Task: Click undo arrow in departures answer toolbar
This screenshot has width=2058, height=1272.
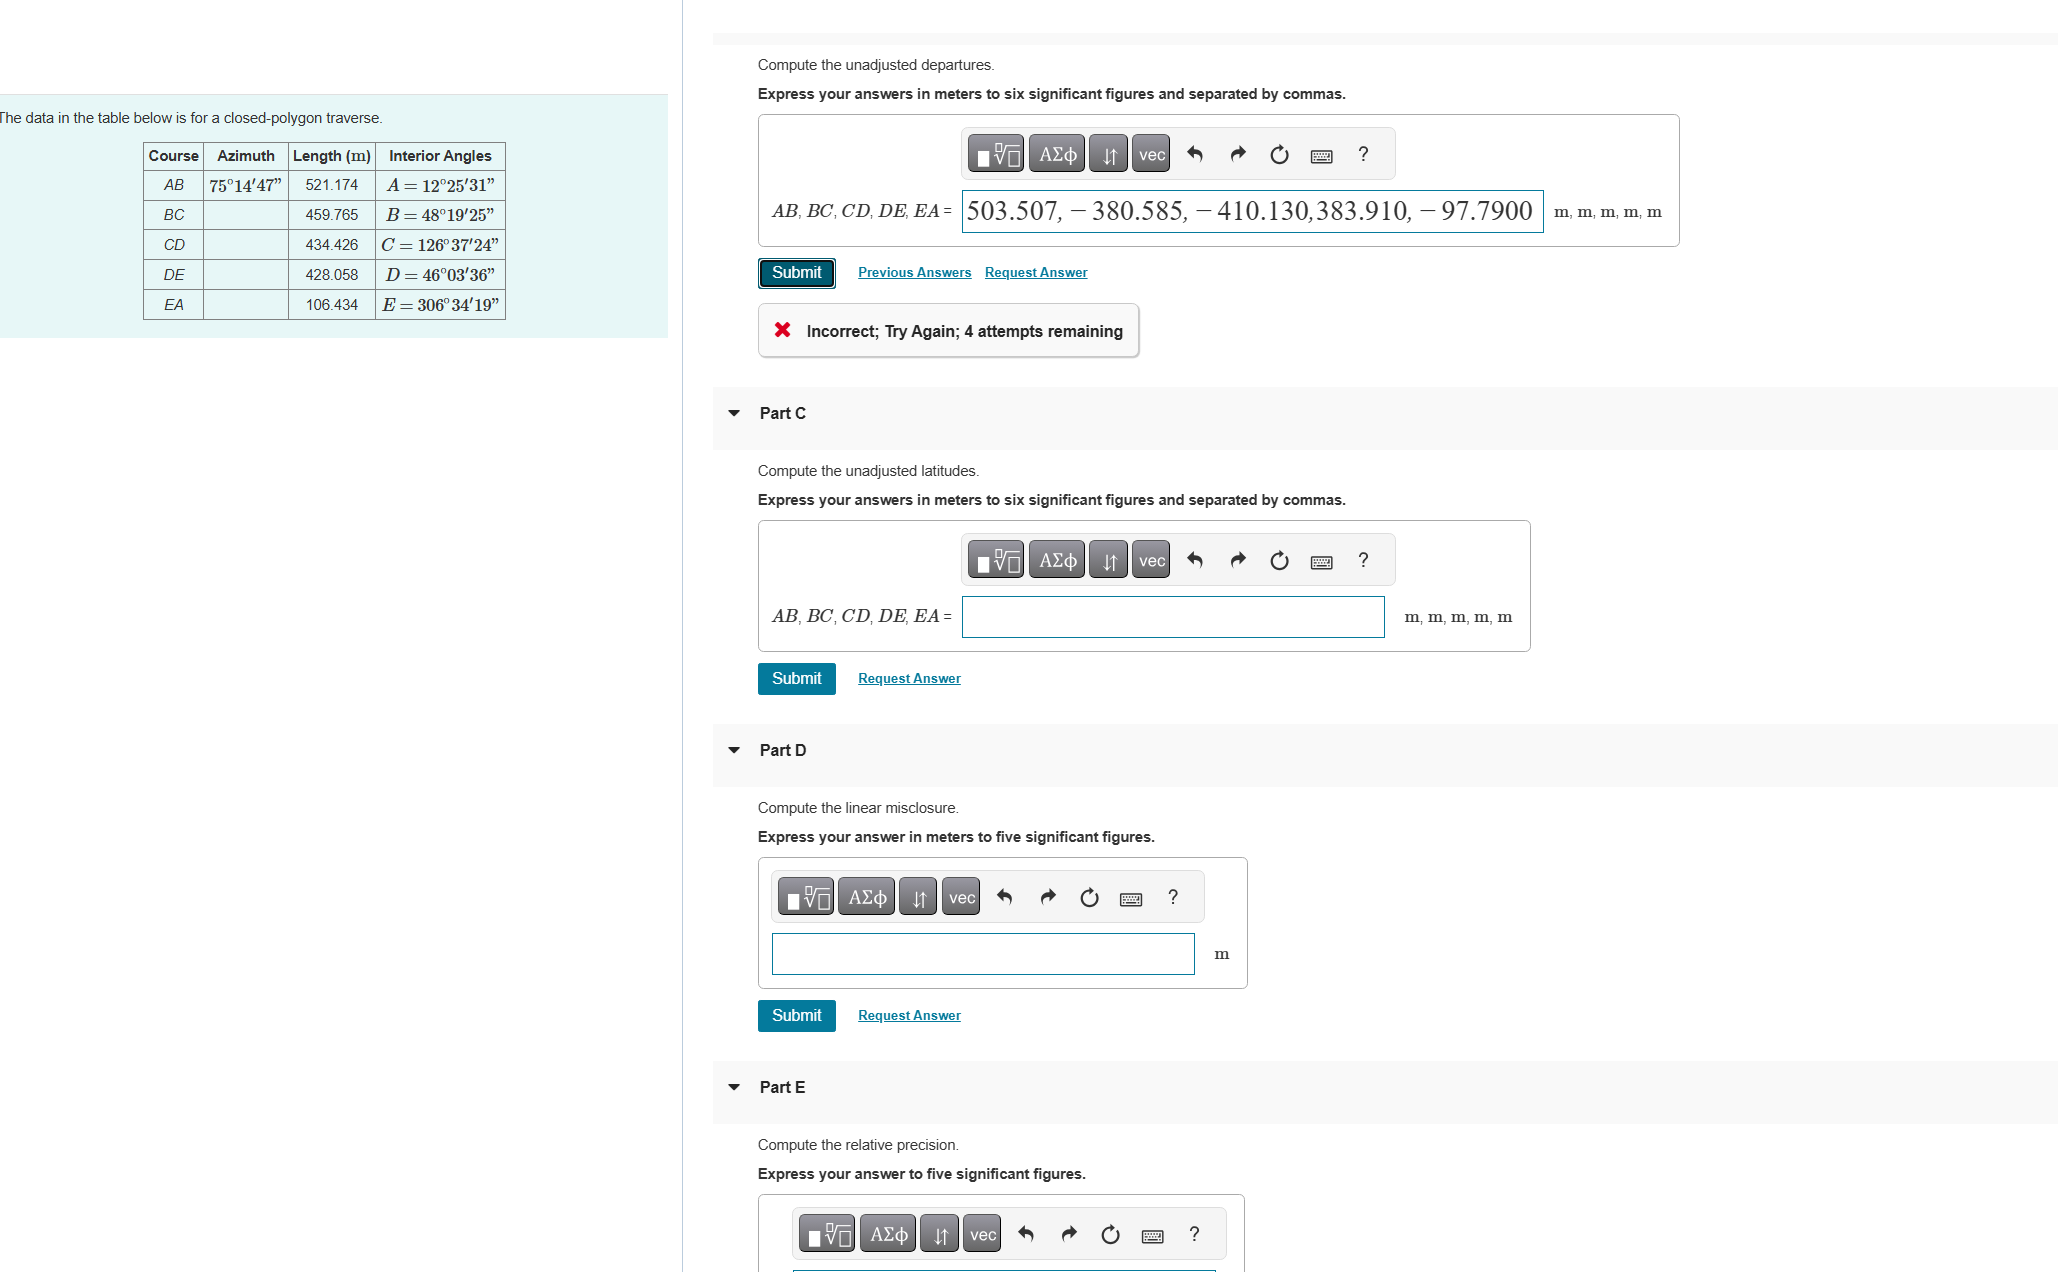Action: tap(1195, 155)
